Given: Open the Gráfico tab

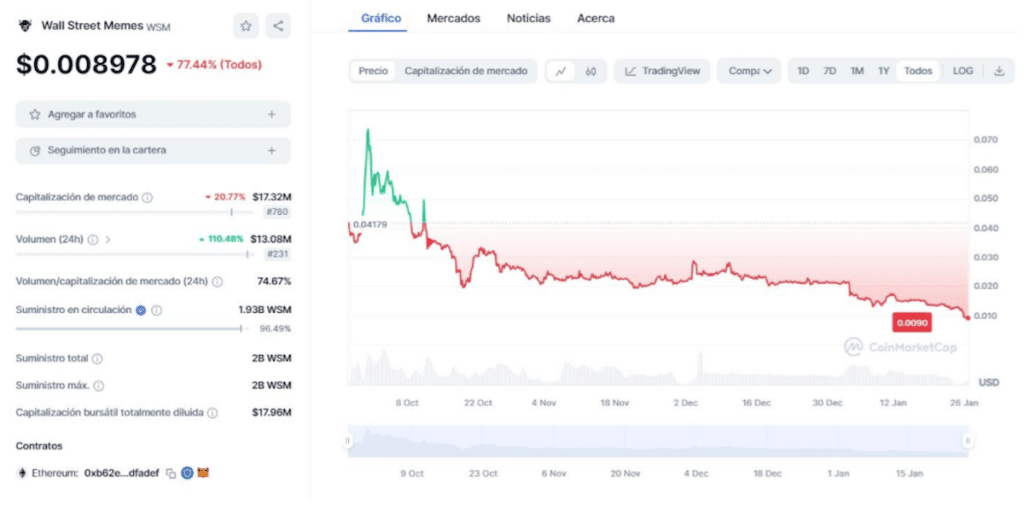Looking at the screenshot, I should tap(381, 18).
